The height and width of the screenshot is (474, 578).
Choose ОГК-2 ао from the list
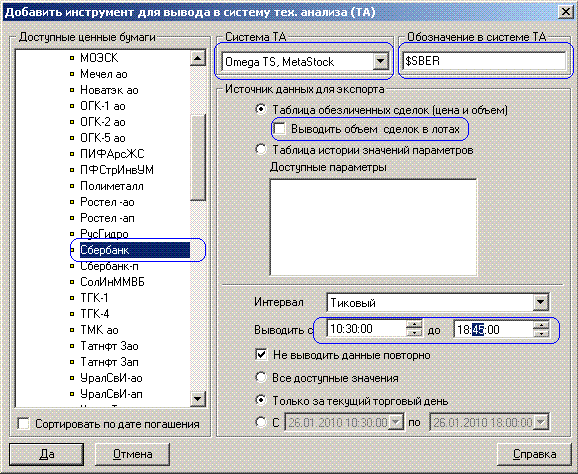point(103,122)
